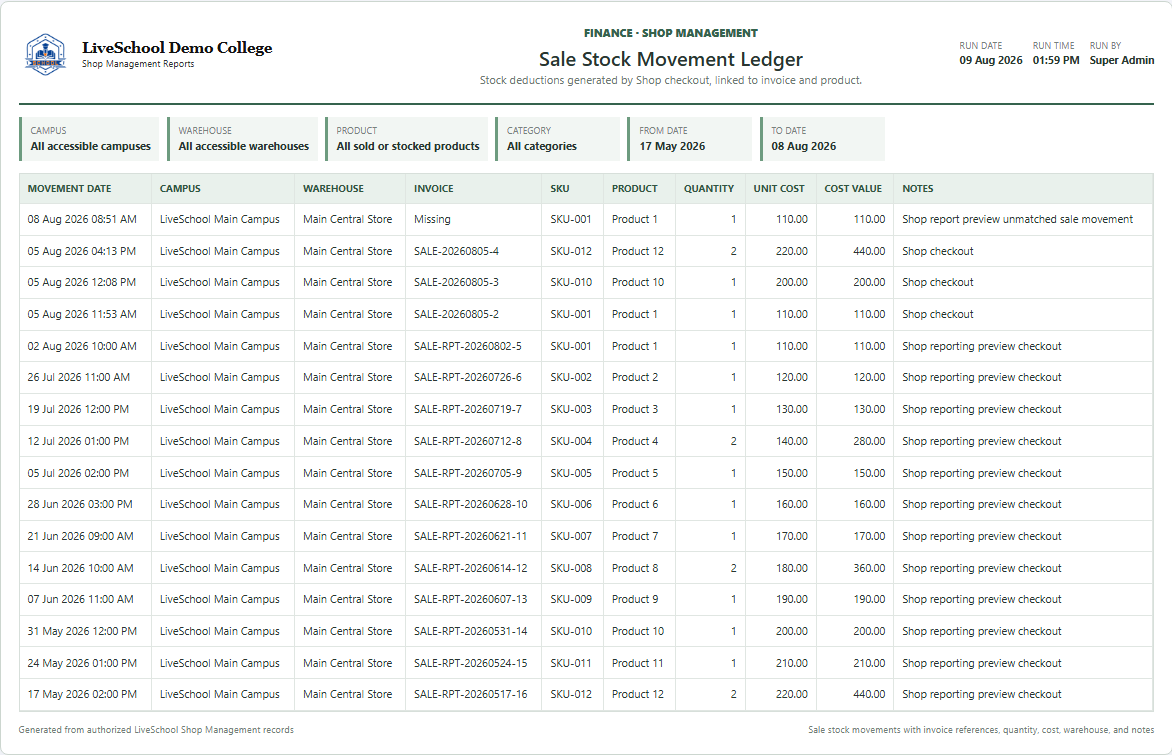Click the run date 09 Aug 2026
The image size is (1173, 755).
point(990,60)
